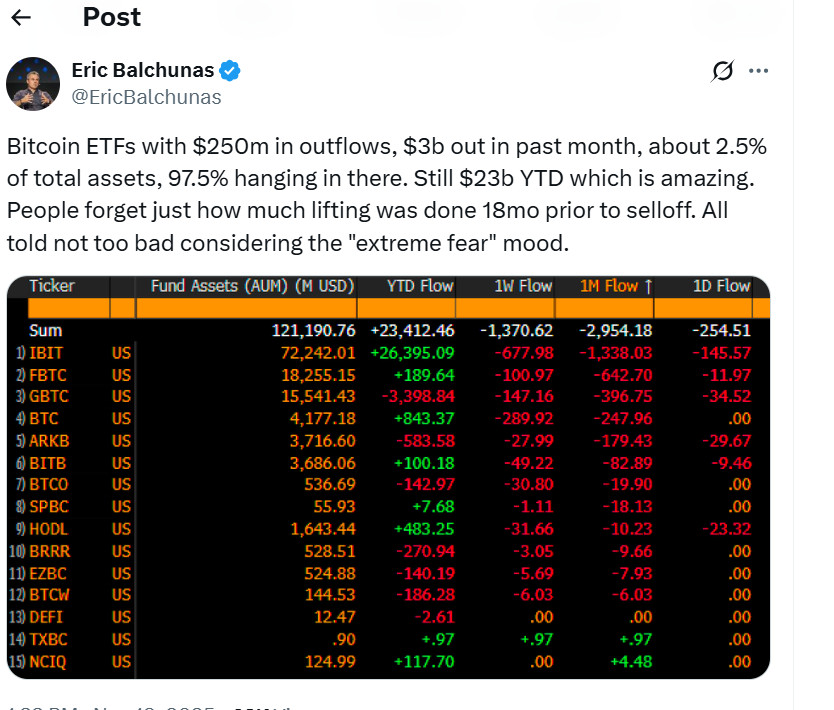Select the Fund Assets (AUM) column header
Viewport: 834px width, 710px height.
[x=252, y=286]
